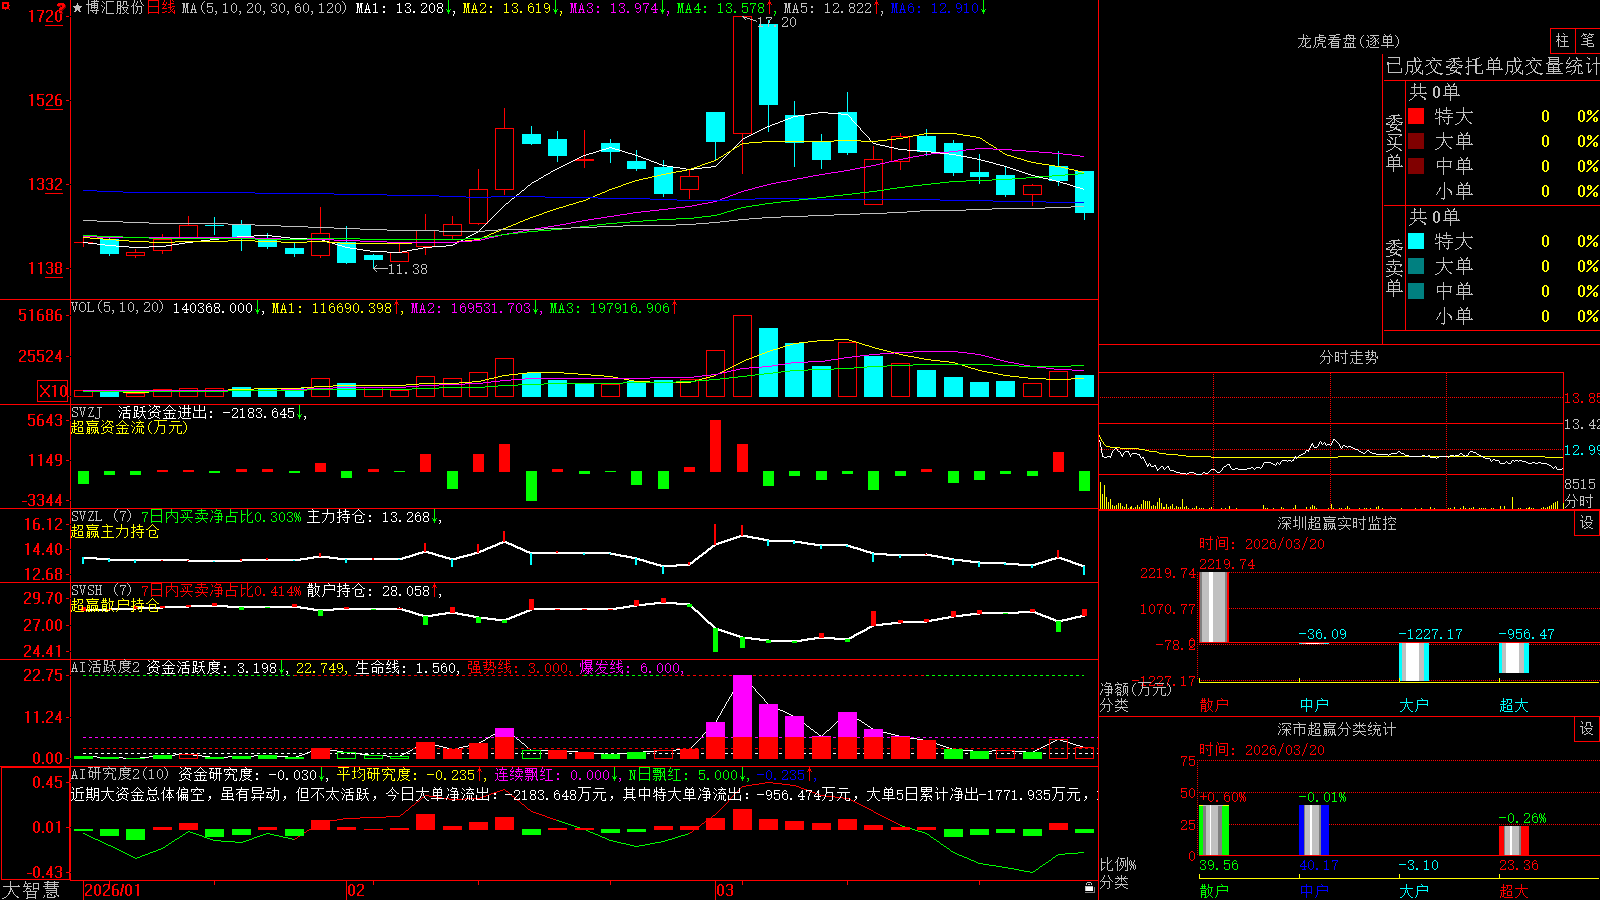Click the 委卖单 vertical label
The height and width of the screenshot is (900, 1600).
(1394, 268)
